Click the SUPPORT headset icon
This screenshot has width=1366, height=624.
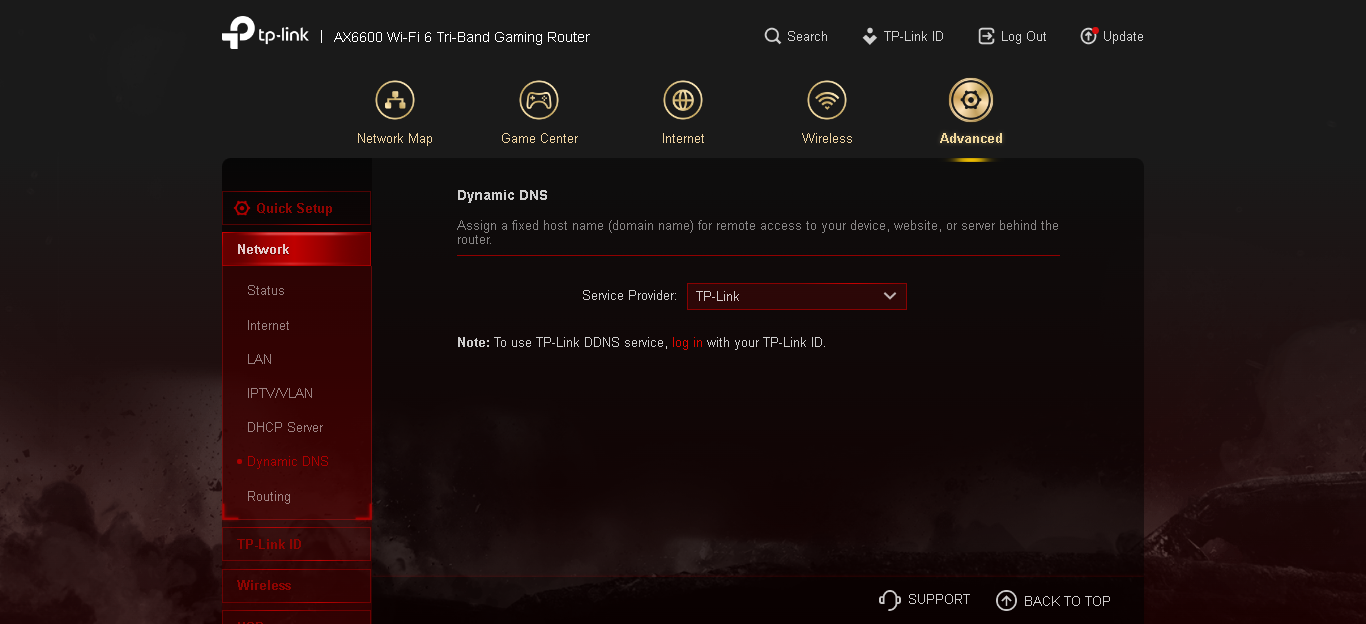tap(889, 600)
